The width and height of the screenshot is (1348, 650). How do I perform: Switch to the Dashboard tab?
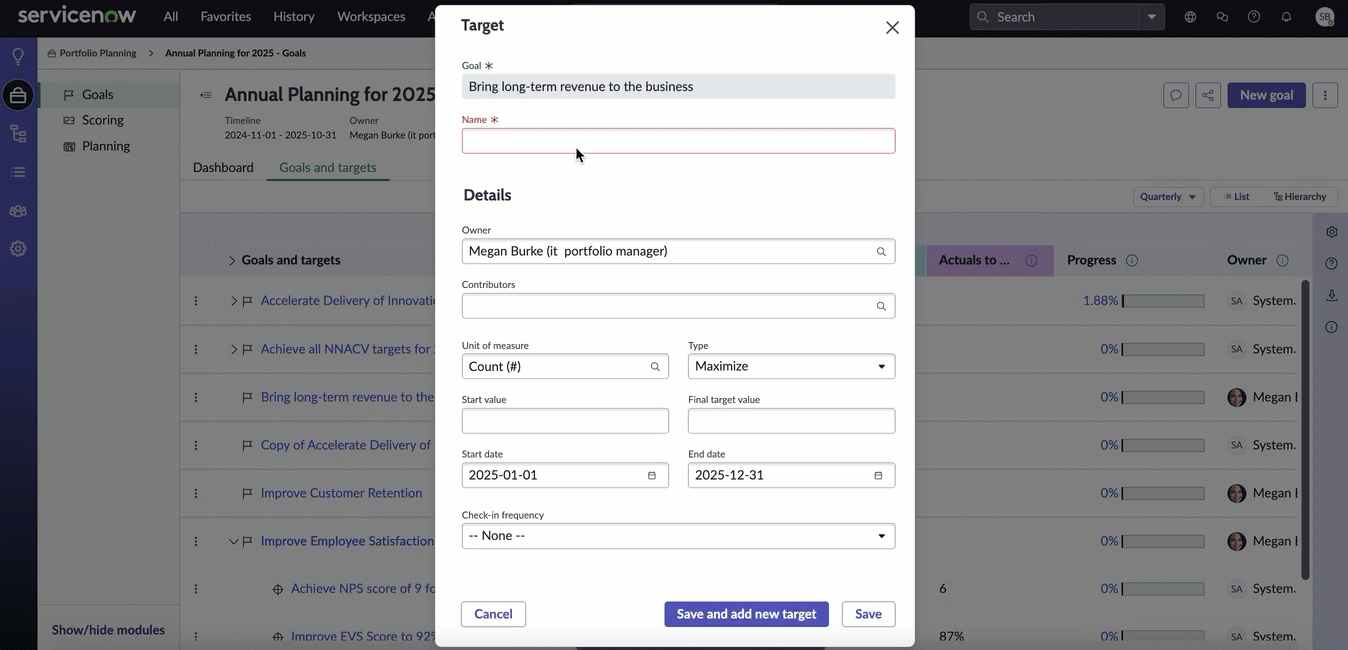pos(223,167)
